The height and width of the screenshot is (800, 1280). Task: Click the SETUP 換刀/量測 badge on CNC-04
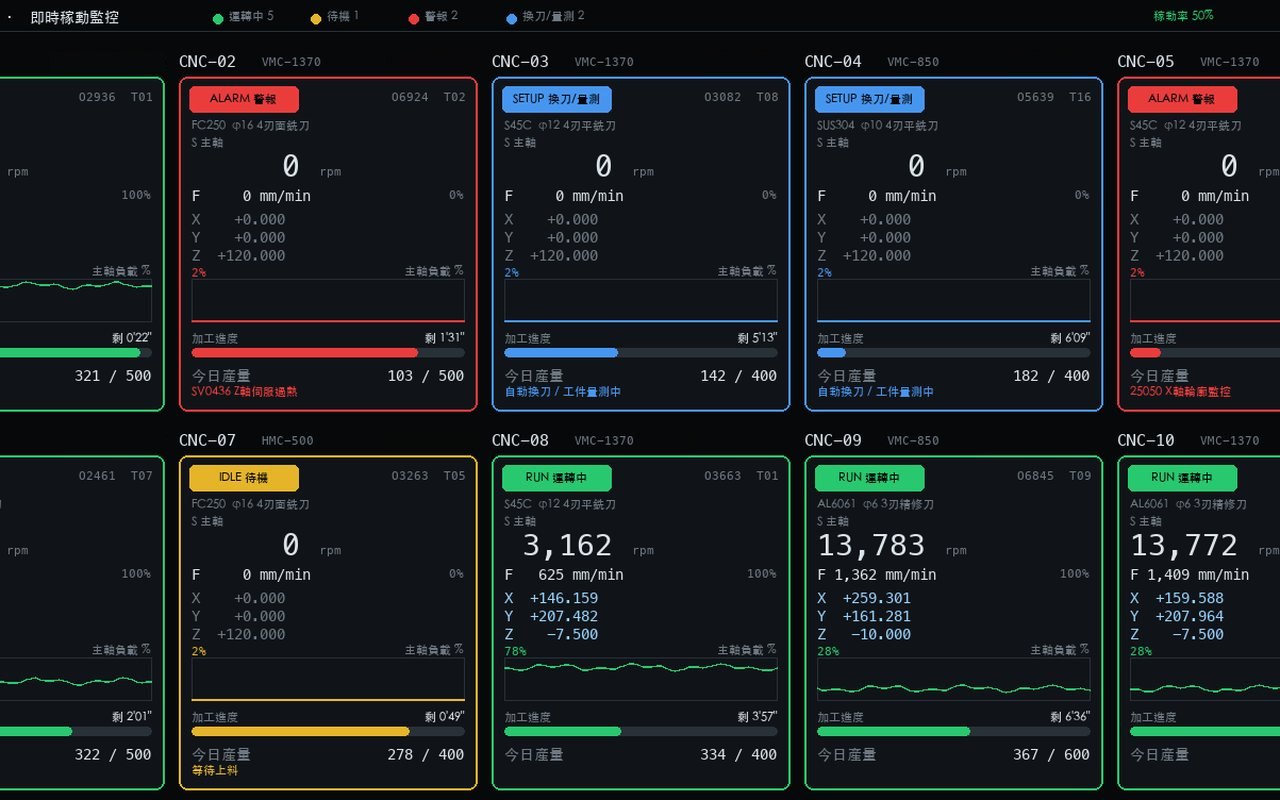point(869,99)
